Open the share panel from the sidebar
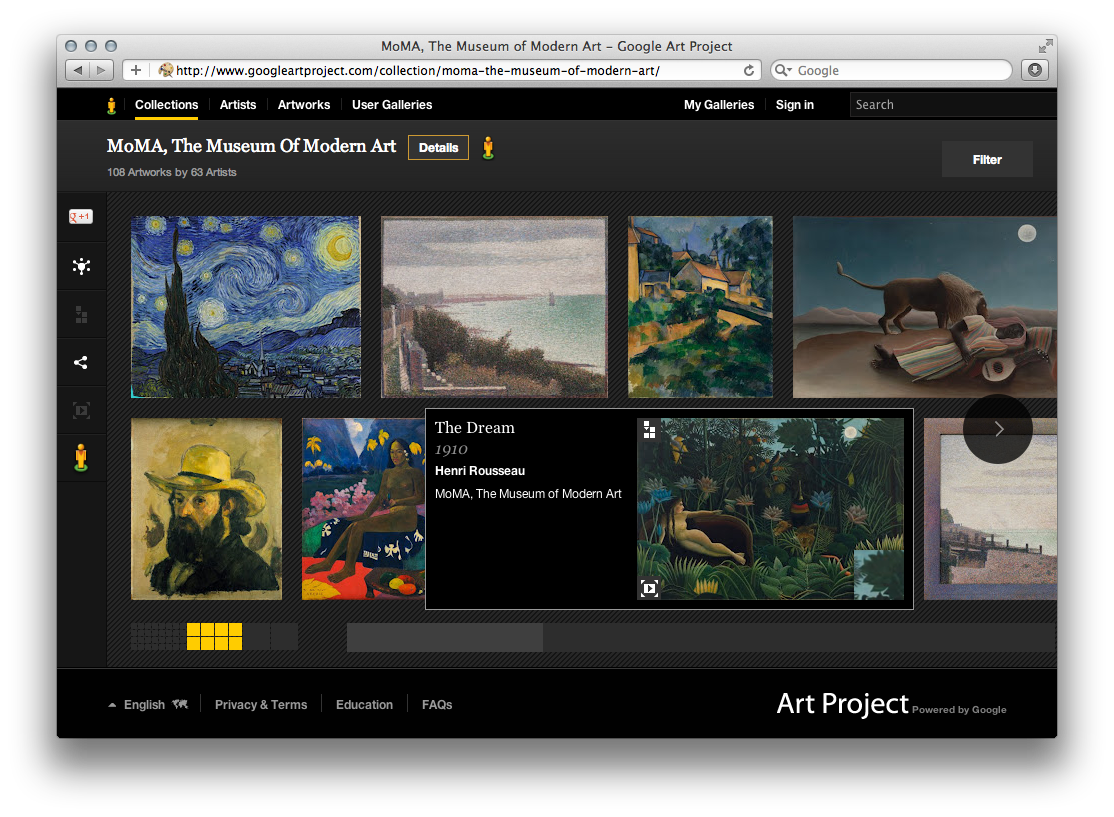Screen dimensions: 1114x817 click(x=81, y=362)
